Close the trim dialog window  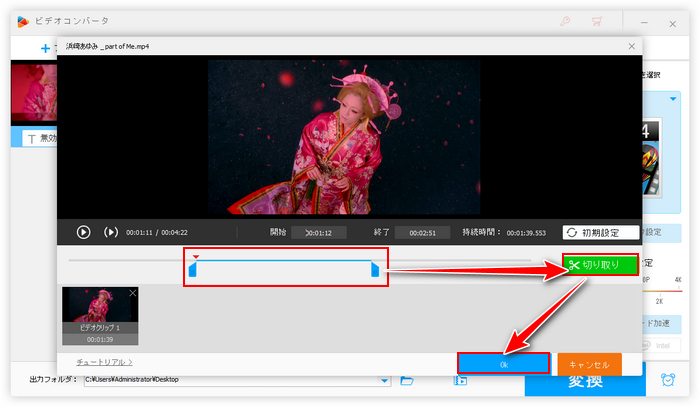coord(630,46)
